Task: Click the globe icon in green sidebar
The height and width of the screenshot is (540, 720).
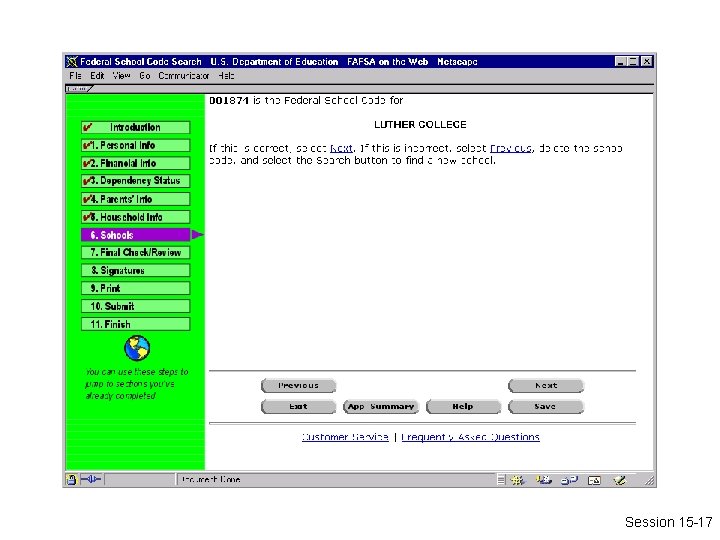Action: pos(137,348)
